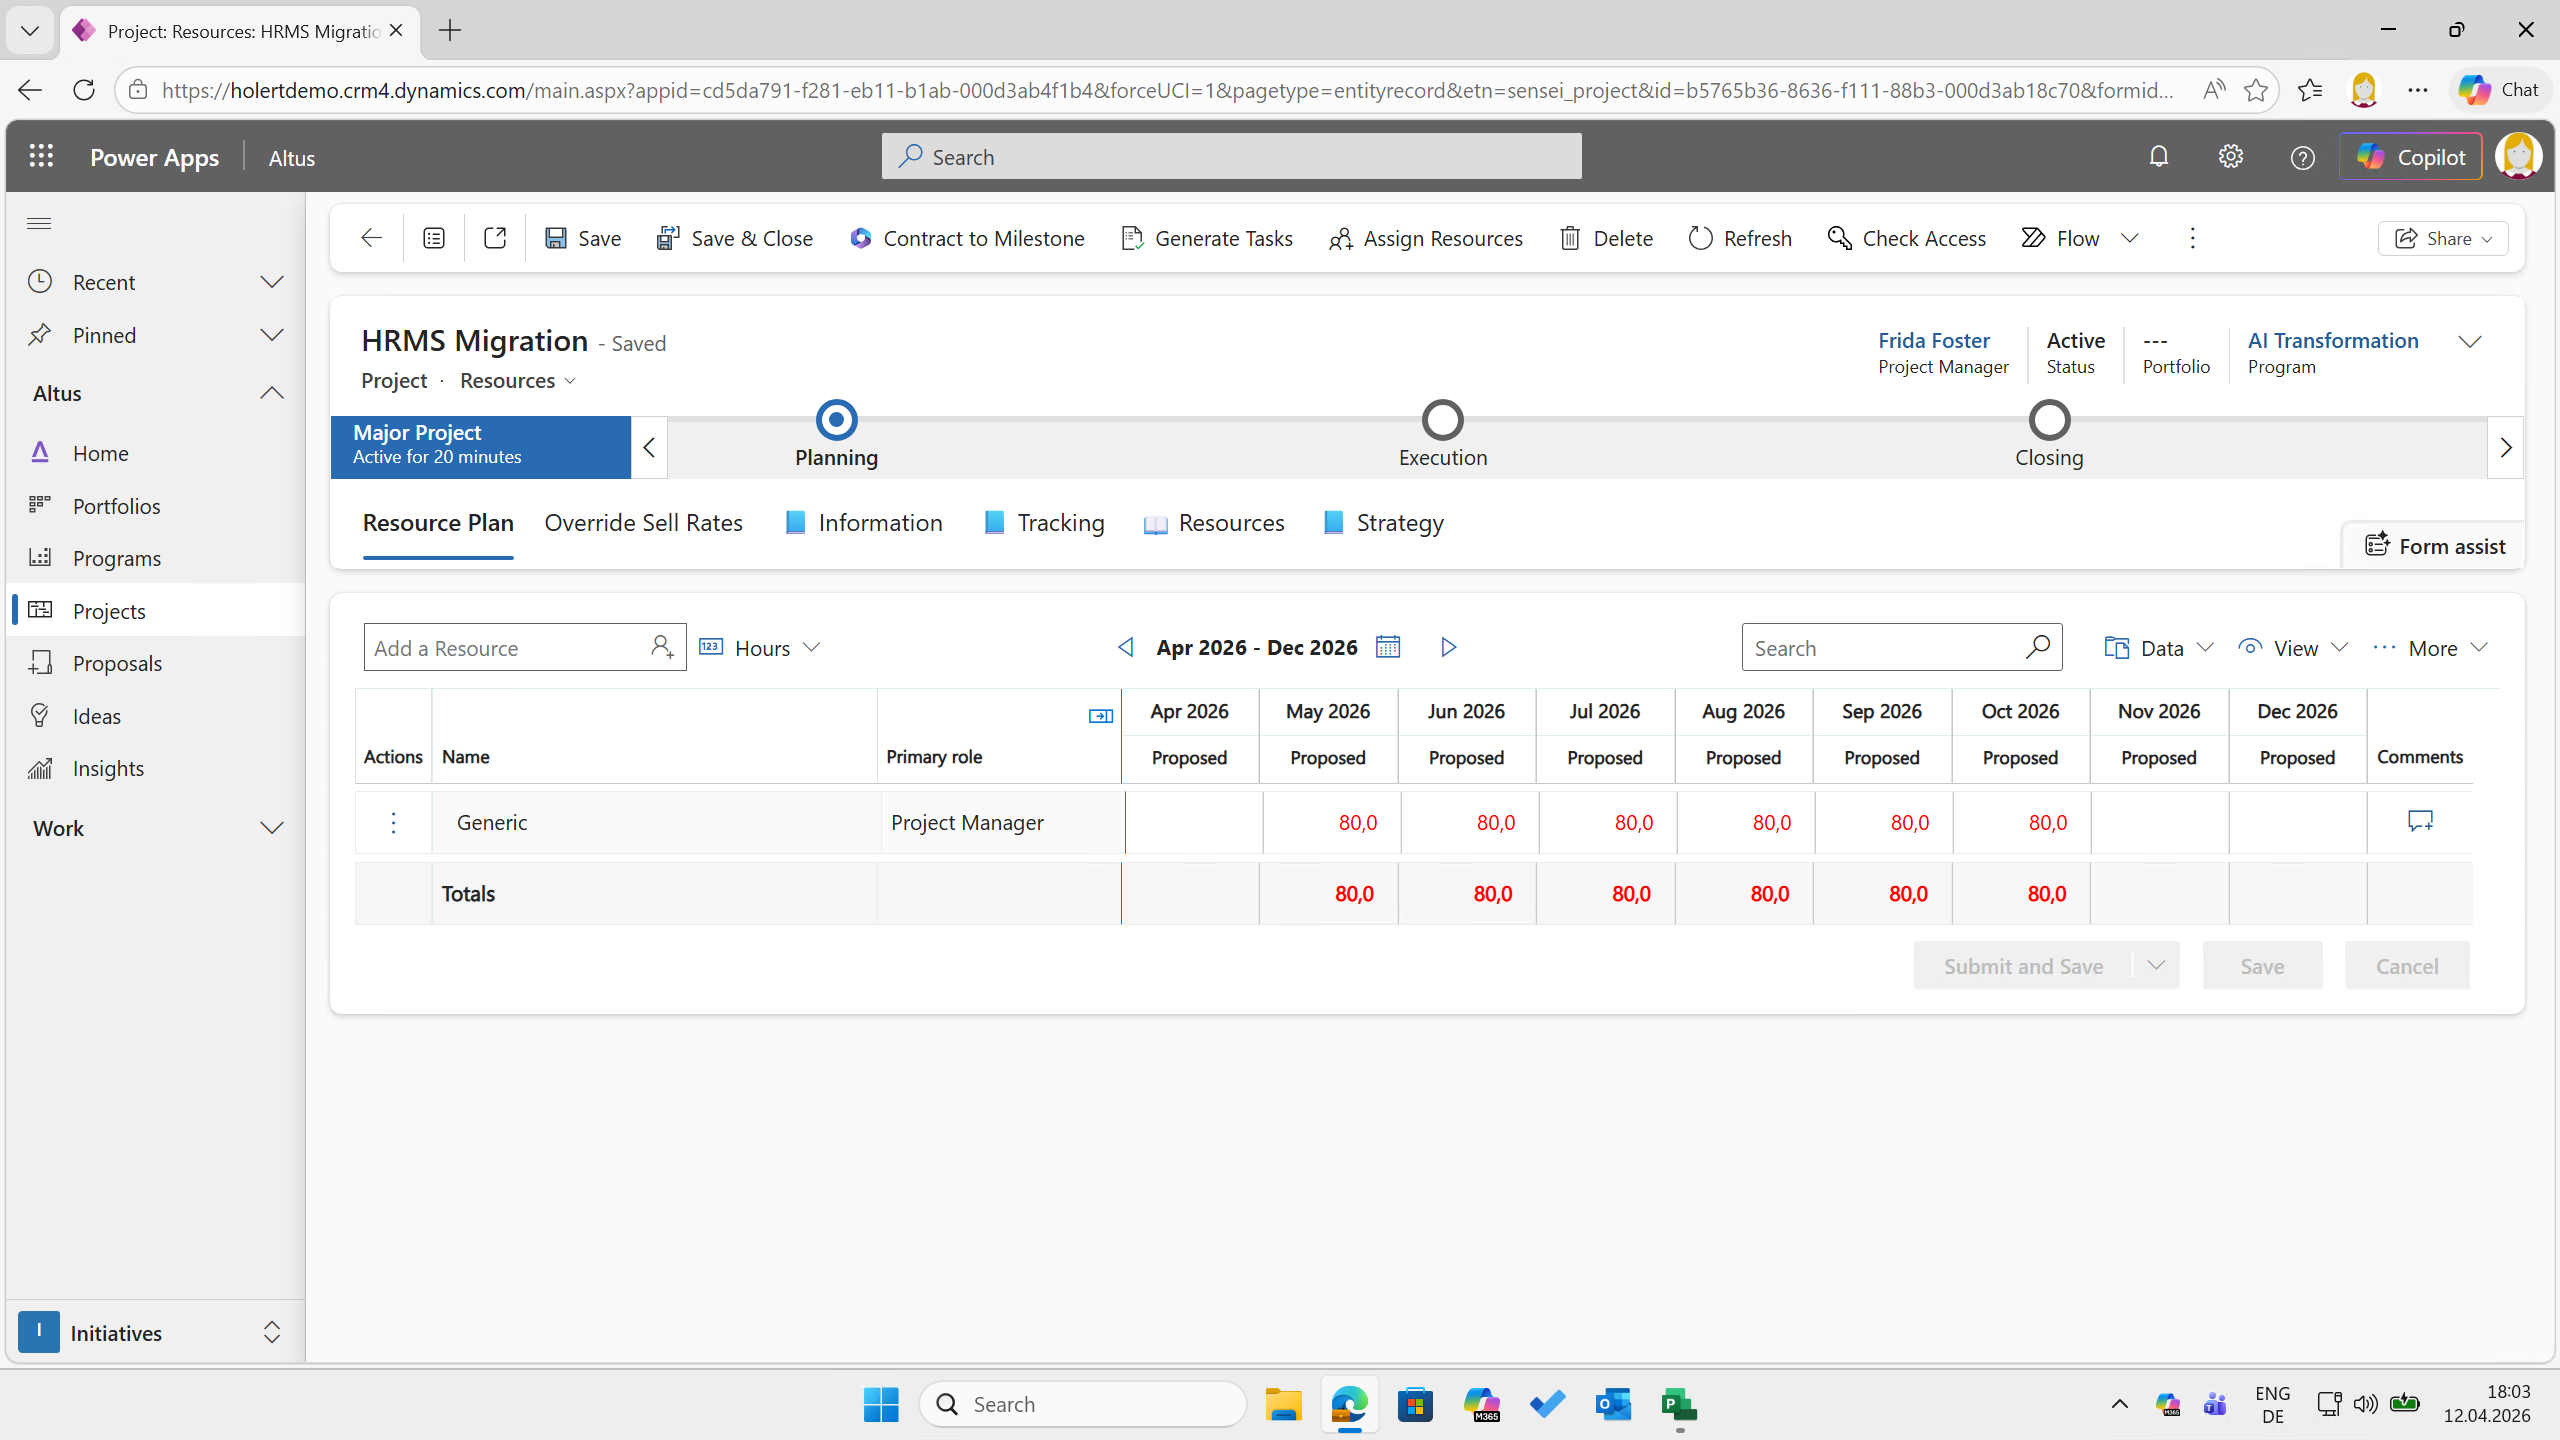
Task: Select the Execution stage circle
Action: pyautogui.click(x=1442, y=420)
